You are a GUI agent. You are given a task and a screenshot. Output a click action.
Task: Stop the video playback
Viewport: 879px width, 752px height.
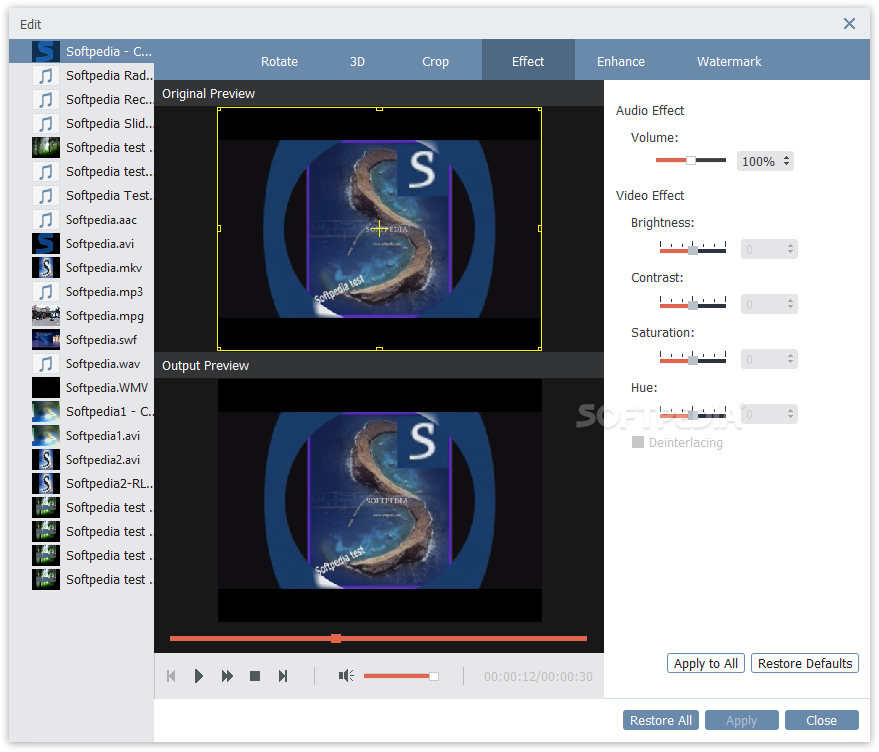[x=255, y=676]
